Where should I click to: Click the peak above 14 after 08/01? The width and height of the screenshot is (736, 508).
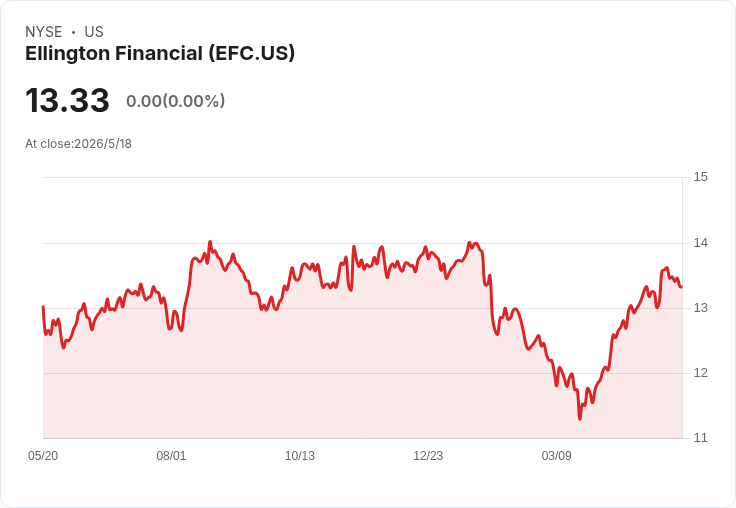click(210, 242)
